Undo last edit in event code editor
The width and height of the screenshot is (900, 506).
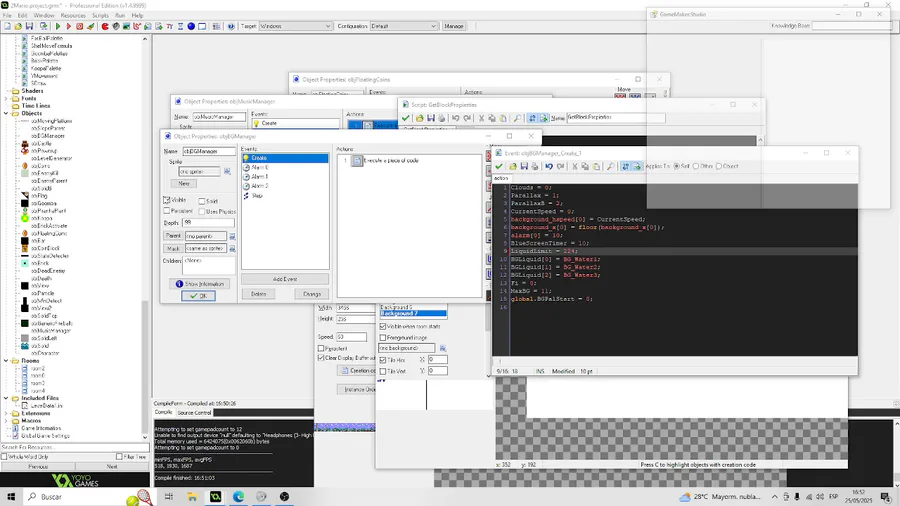point(549,166)
